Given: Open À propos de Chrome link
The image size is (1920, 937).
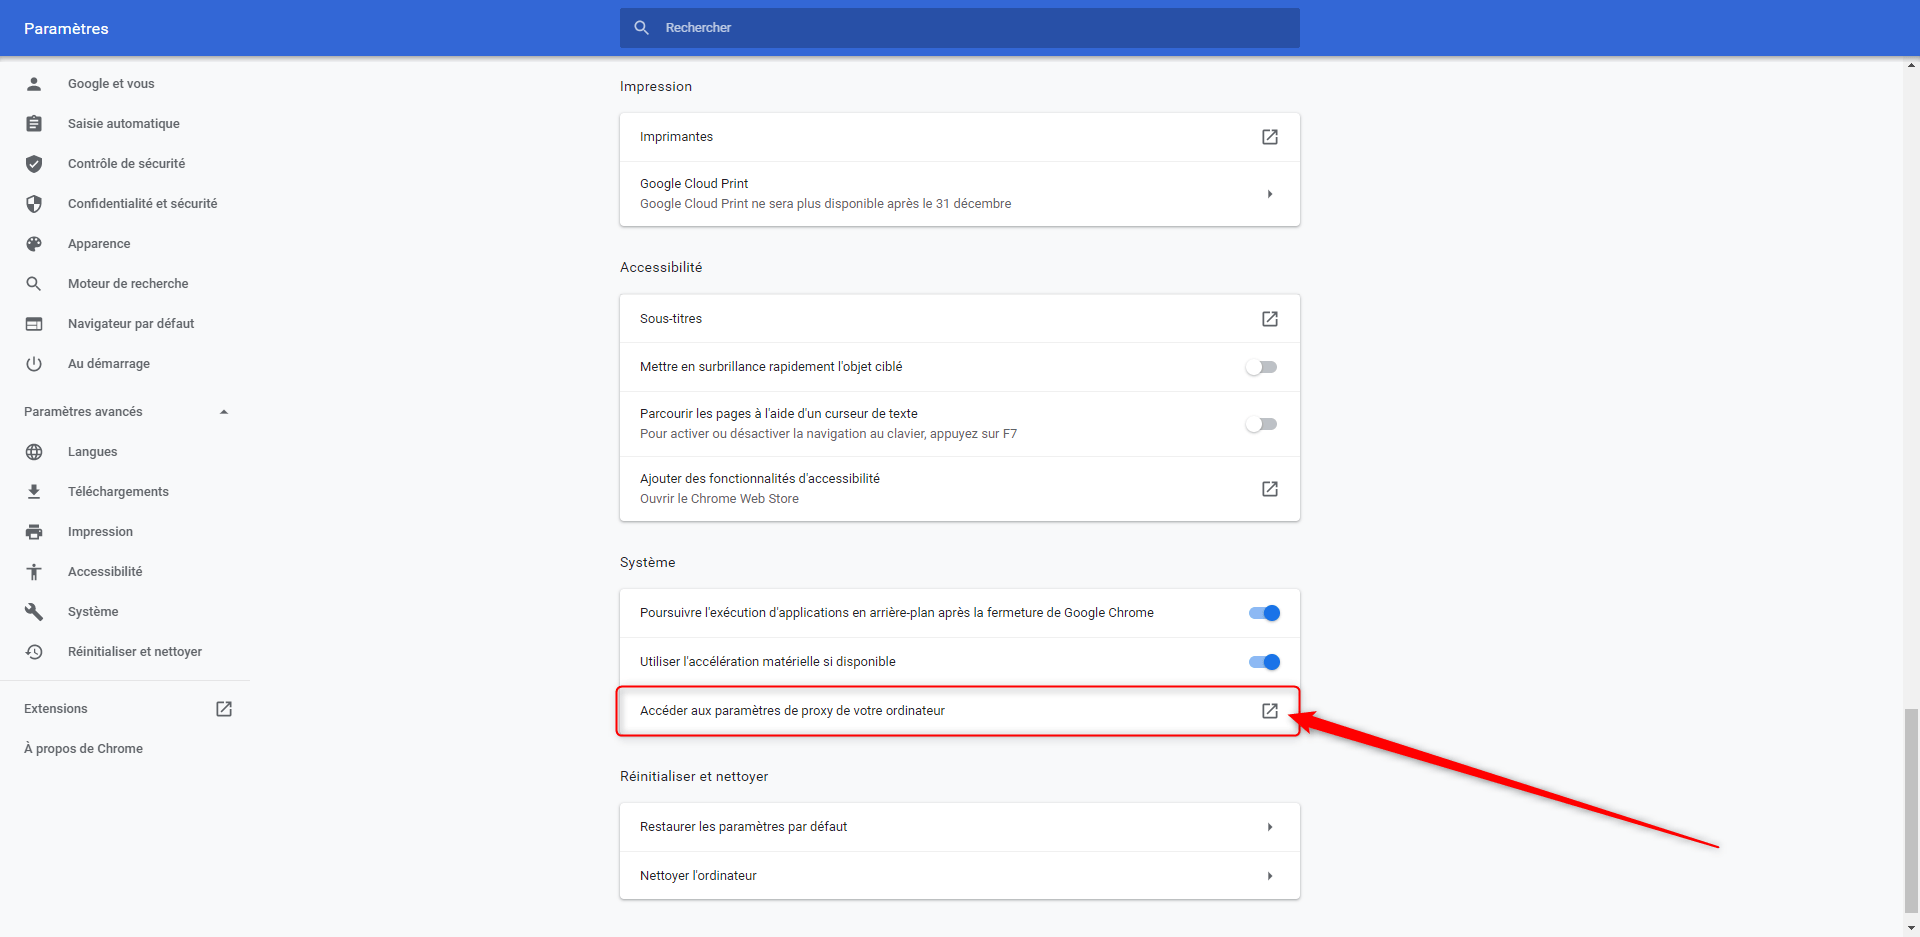Looking at the screenshot, I should (x=83, y=749).
